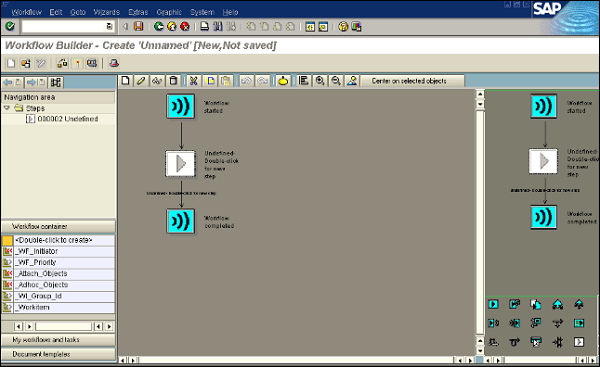
Task: Select the Workflow started event node
Action: click(181, 106)
